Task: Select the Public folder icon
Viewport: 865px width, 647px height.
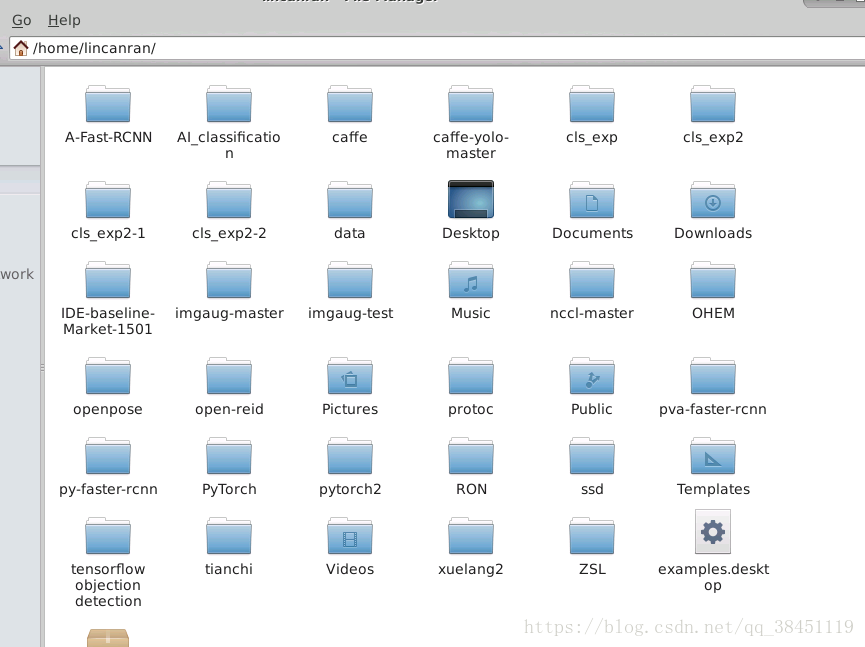Action: click(592, 376)
